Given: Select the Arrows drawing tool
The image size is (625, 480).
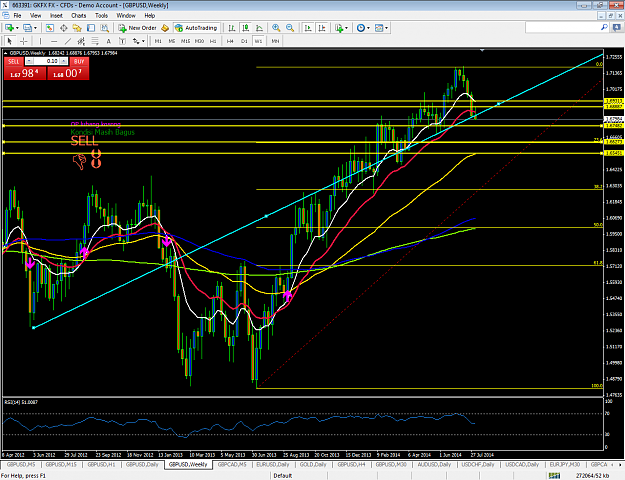Looking at the screenshot, I should point(136,41).
